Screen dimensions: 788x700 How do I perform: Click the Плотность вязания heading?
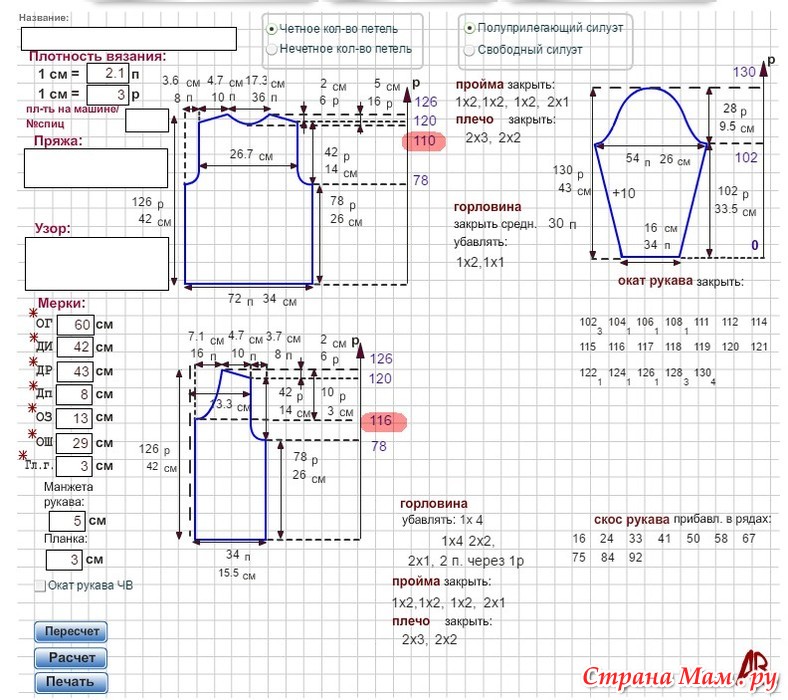[97, 56]
